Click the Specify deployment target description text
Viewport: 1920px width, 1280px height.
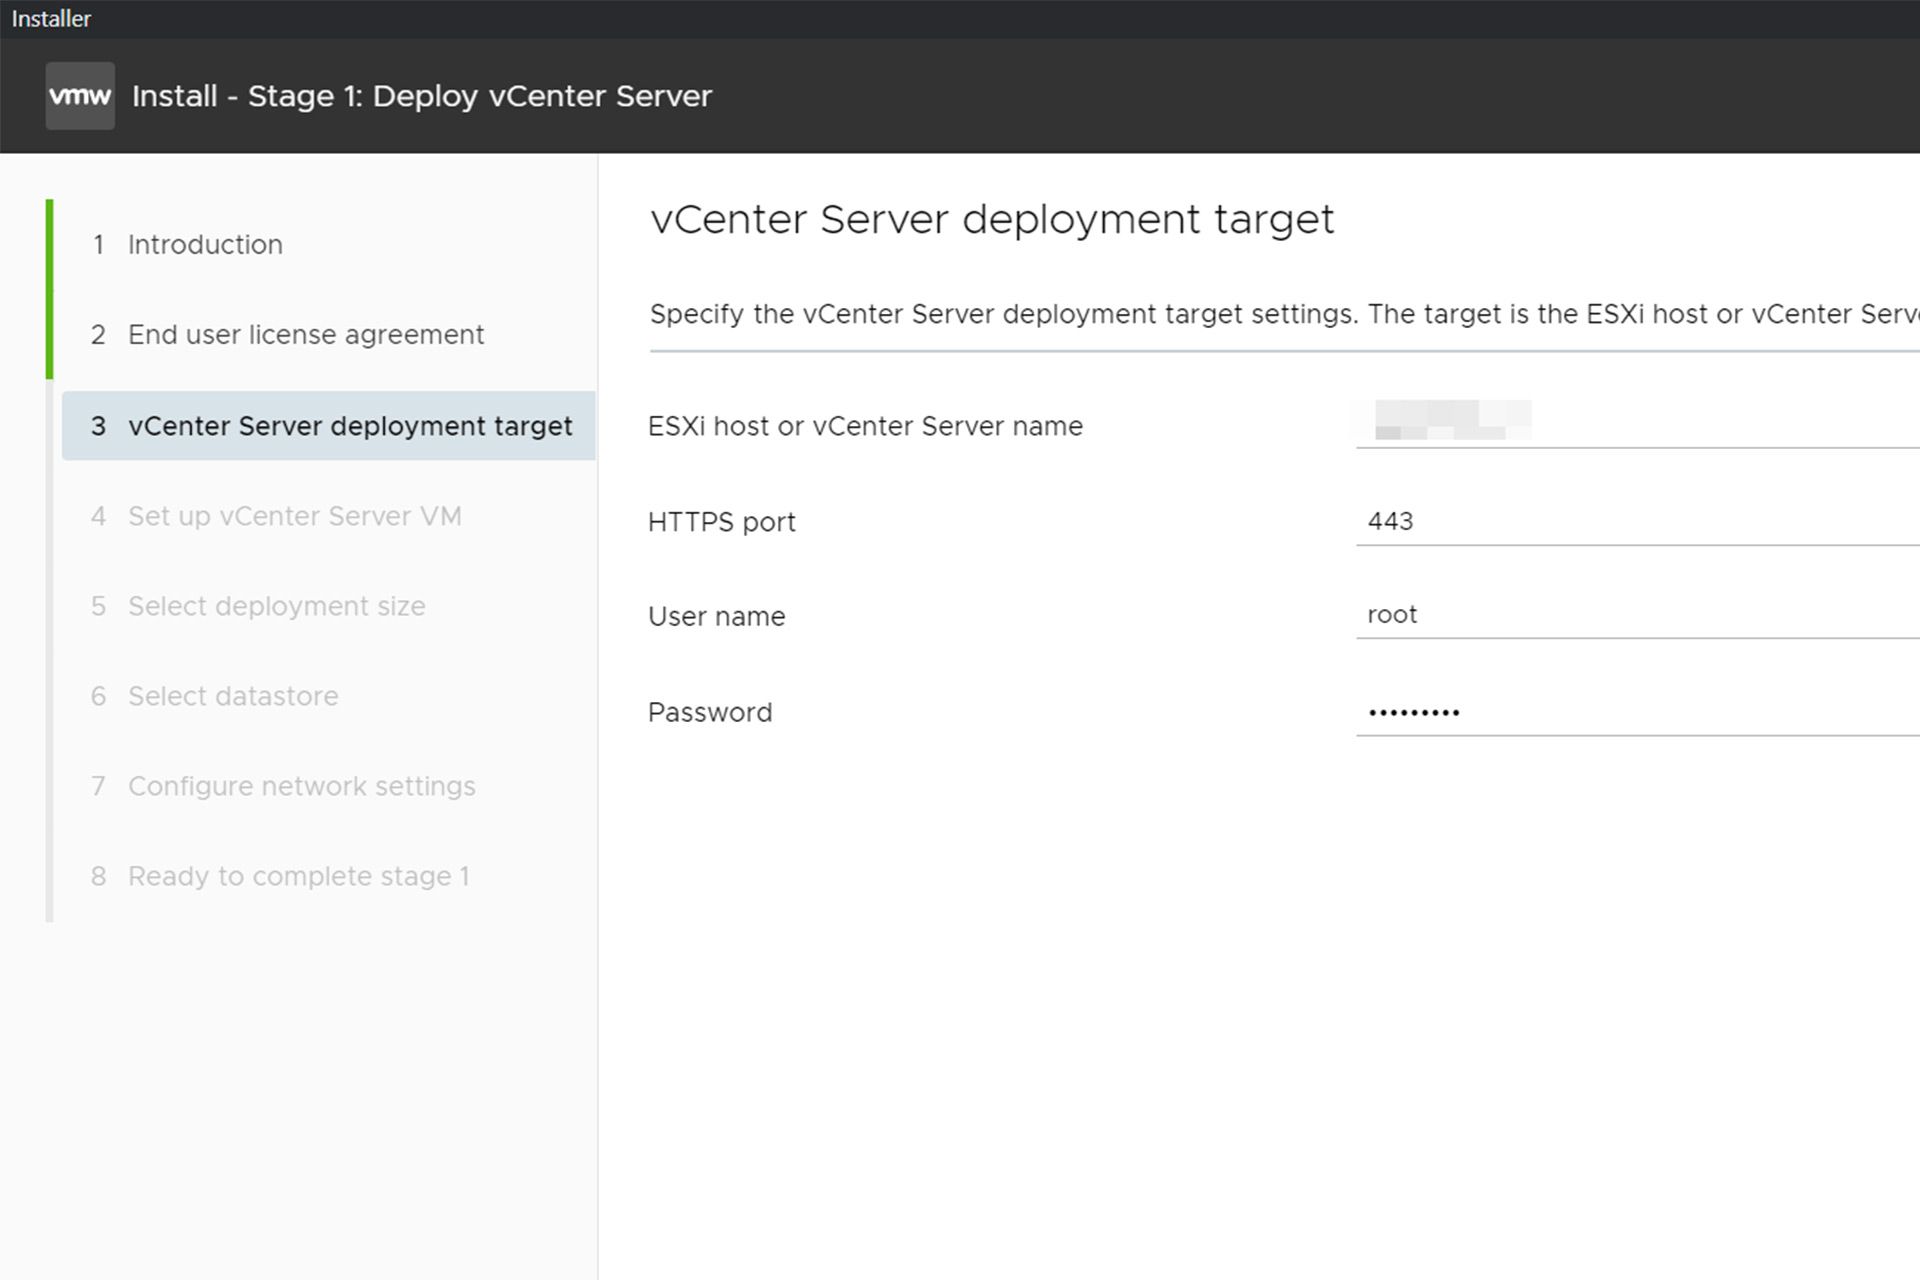[x=1284, y=314]
